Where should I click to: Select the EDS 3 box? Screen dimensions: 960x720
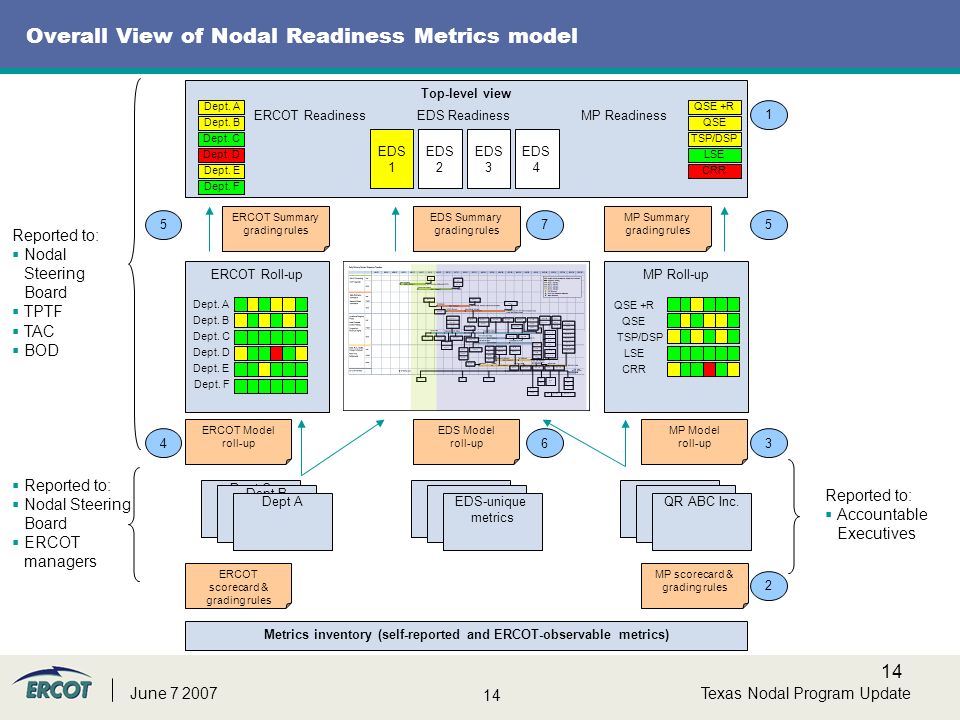[488, 159]
